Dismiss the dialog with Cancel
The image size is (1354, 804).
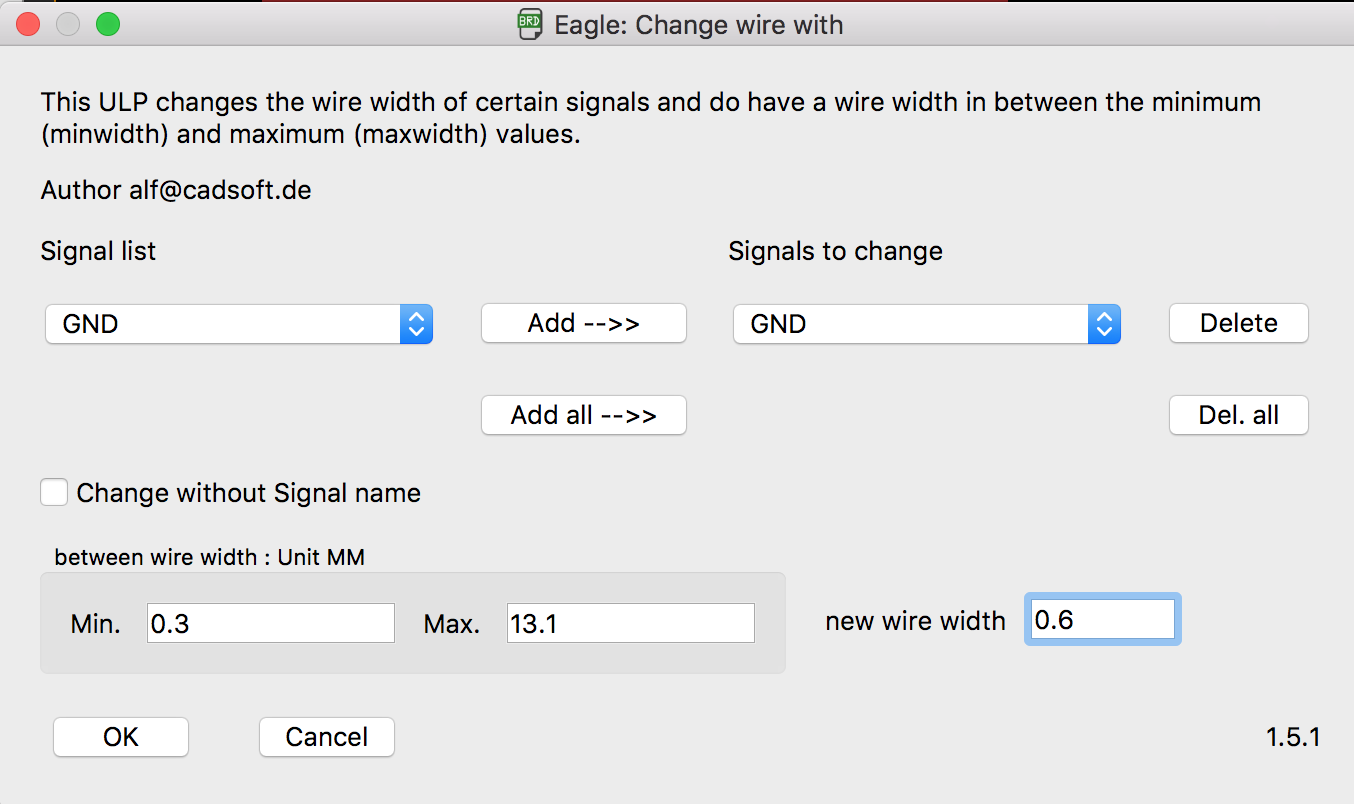point(326,737)
